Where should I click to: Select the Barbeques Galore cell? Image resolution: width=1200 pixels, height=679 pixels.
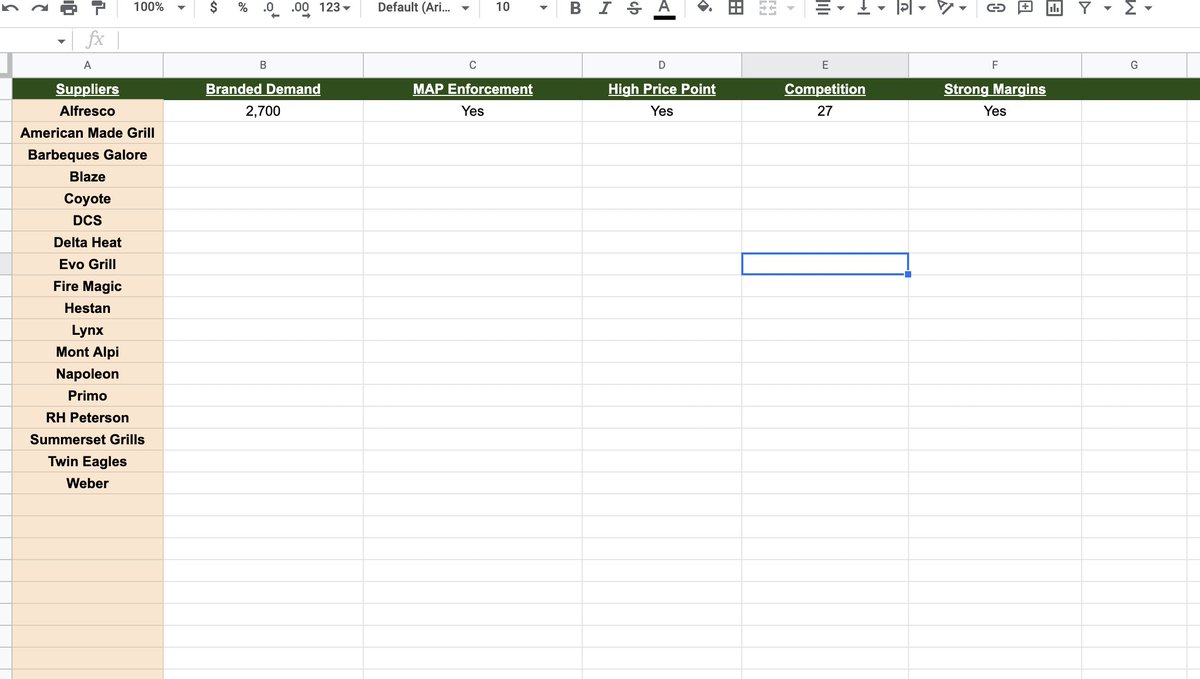tap(87, 155)
